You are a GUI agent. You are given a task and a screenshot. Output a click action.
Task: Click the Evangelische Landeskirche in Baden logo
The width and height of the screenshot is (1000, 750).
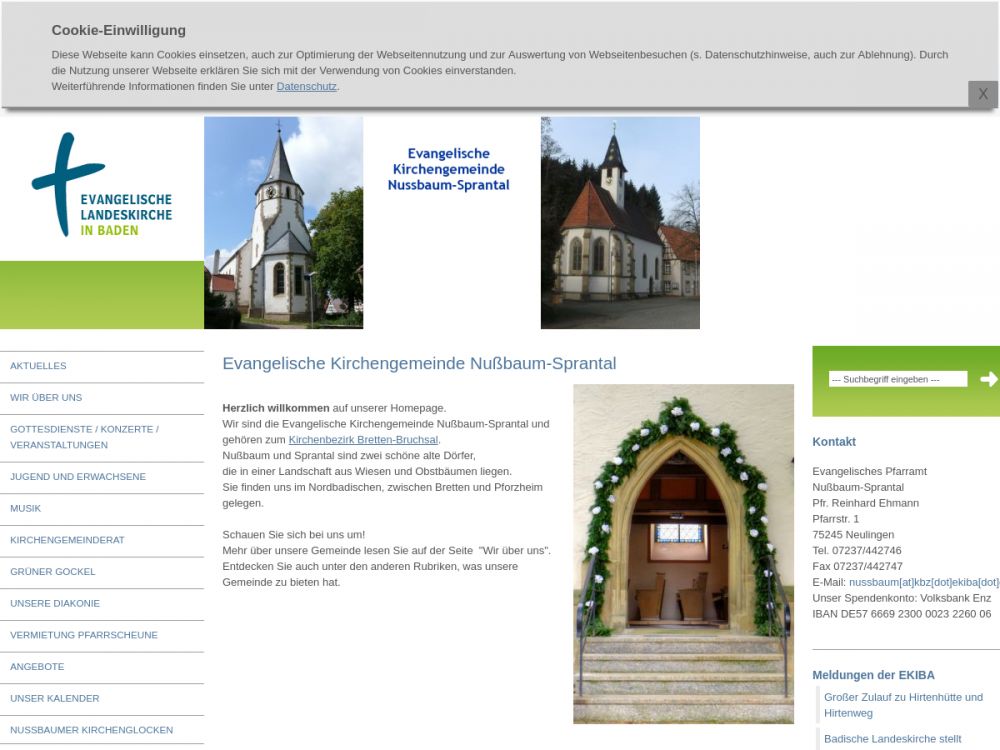101,187
